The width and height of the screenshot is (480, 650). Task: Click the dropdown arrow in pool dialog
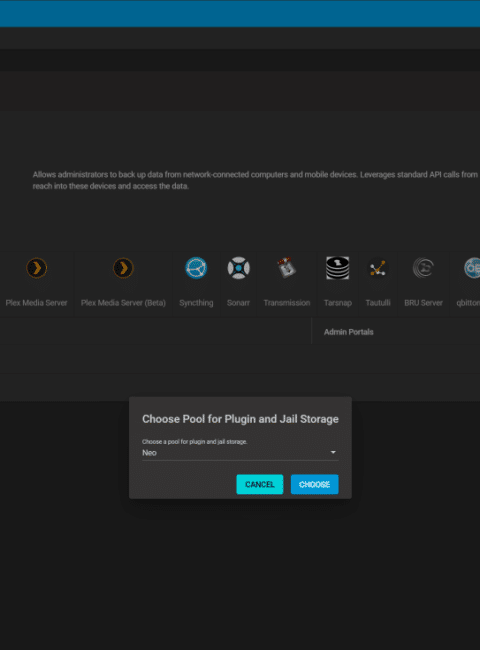[x=333, y=452]
